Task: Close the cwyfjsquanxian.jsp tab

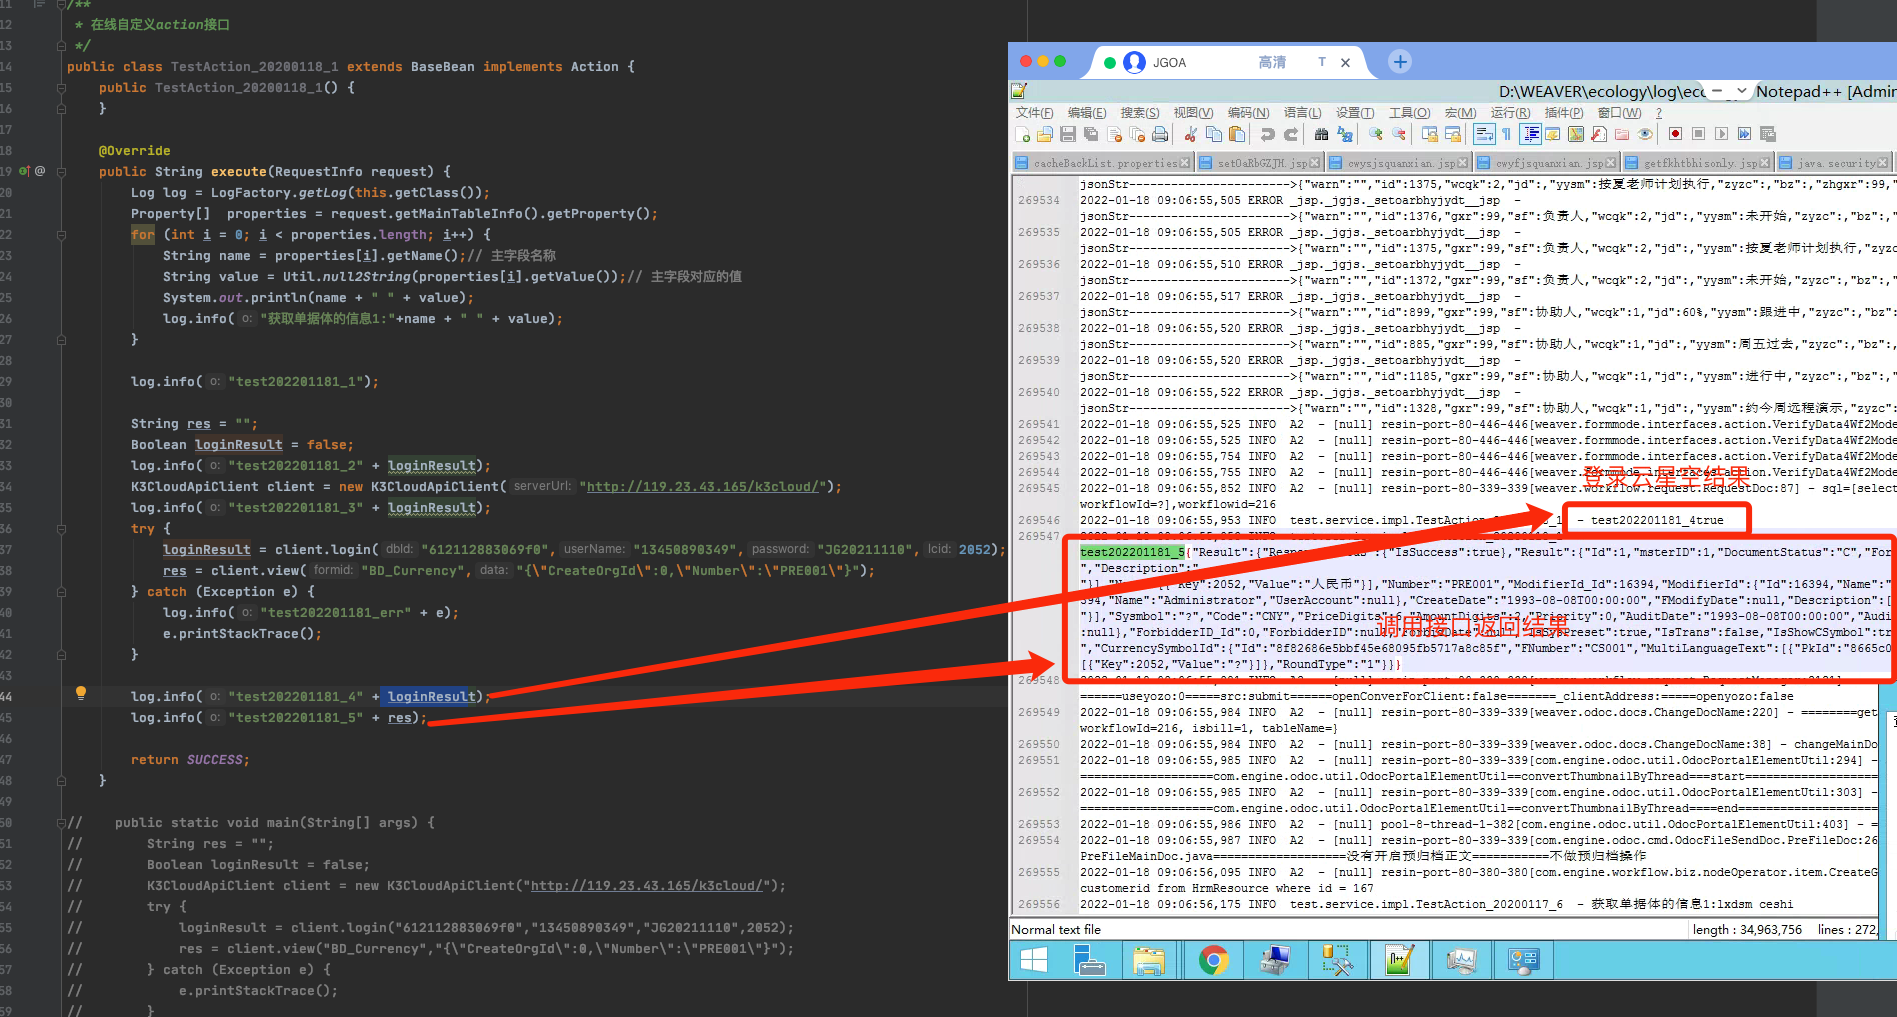Action: pyautogui.click(x=1613, y=162)
